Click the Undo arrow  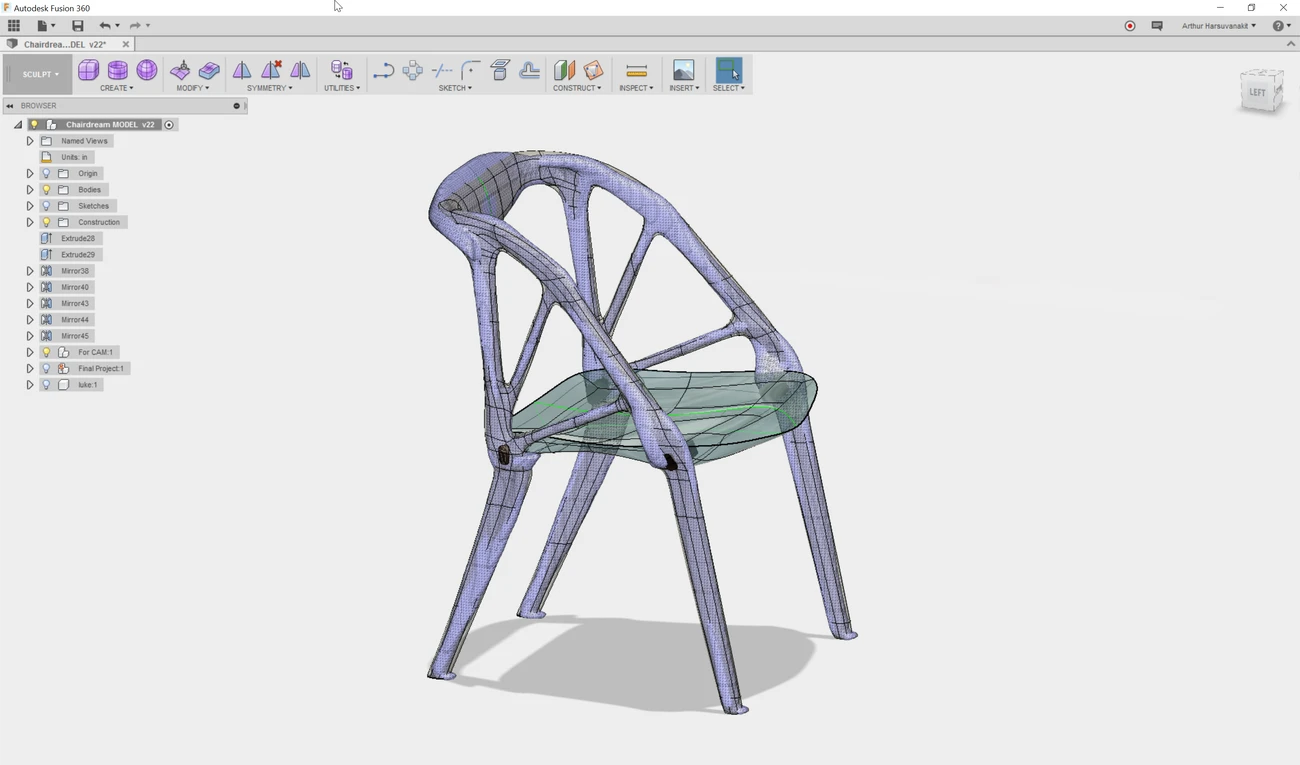(x=104, y=26)
